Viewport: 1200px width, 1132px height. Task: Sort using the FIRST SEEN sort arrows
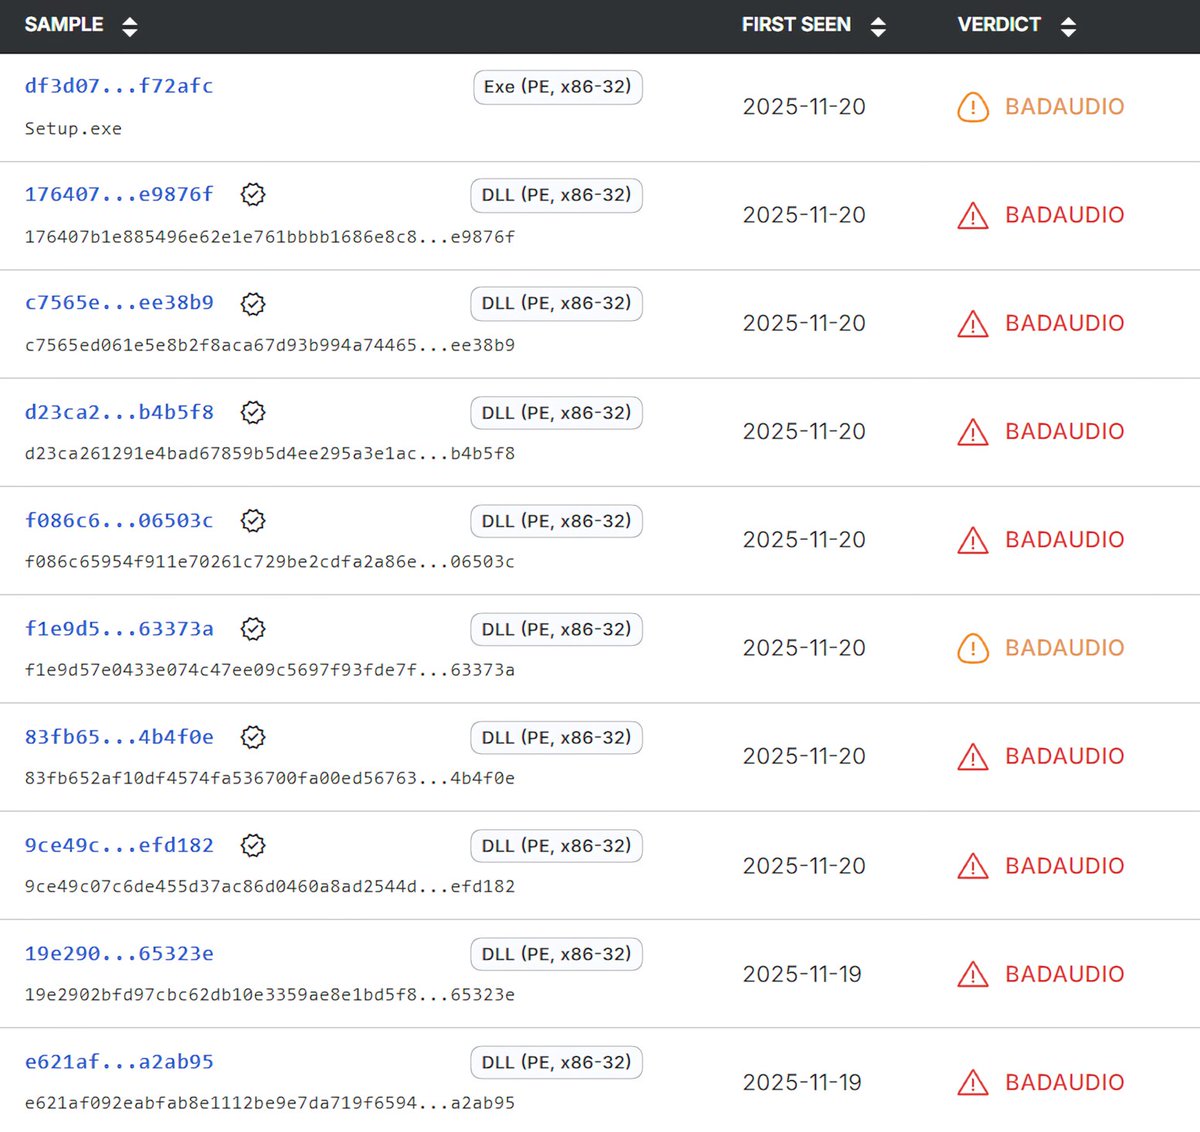pyautogui.click(x=878, y=24)
